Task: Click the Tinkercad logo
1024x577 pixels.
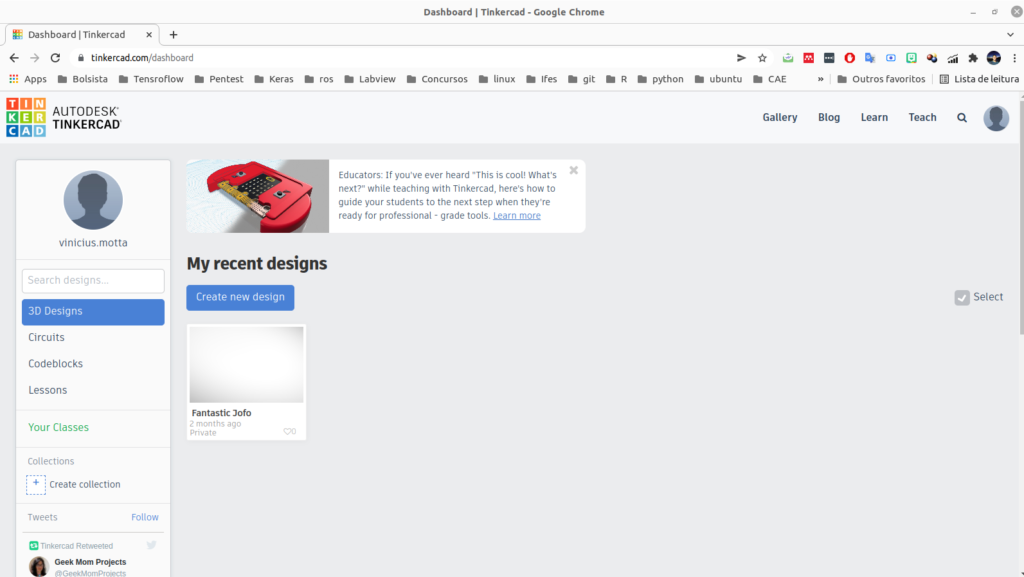Action: pos(63,117)
